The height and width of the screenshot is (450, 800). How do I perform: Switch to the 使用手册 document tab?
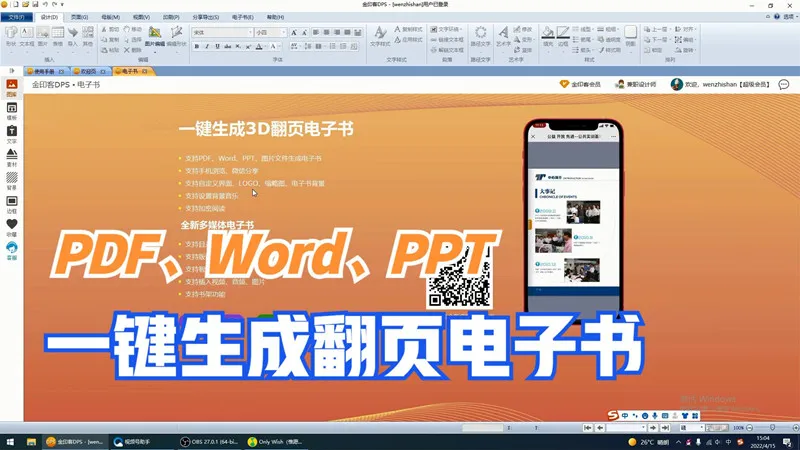[x=45, y=71]
